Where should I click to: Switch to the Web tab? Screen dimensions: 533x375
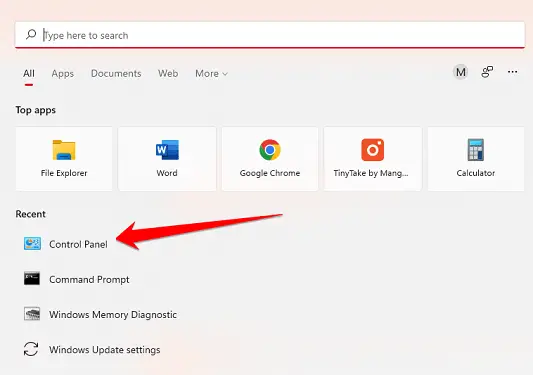pyautogui.click(x=168, y=73)
